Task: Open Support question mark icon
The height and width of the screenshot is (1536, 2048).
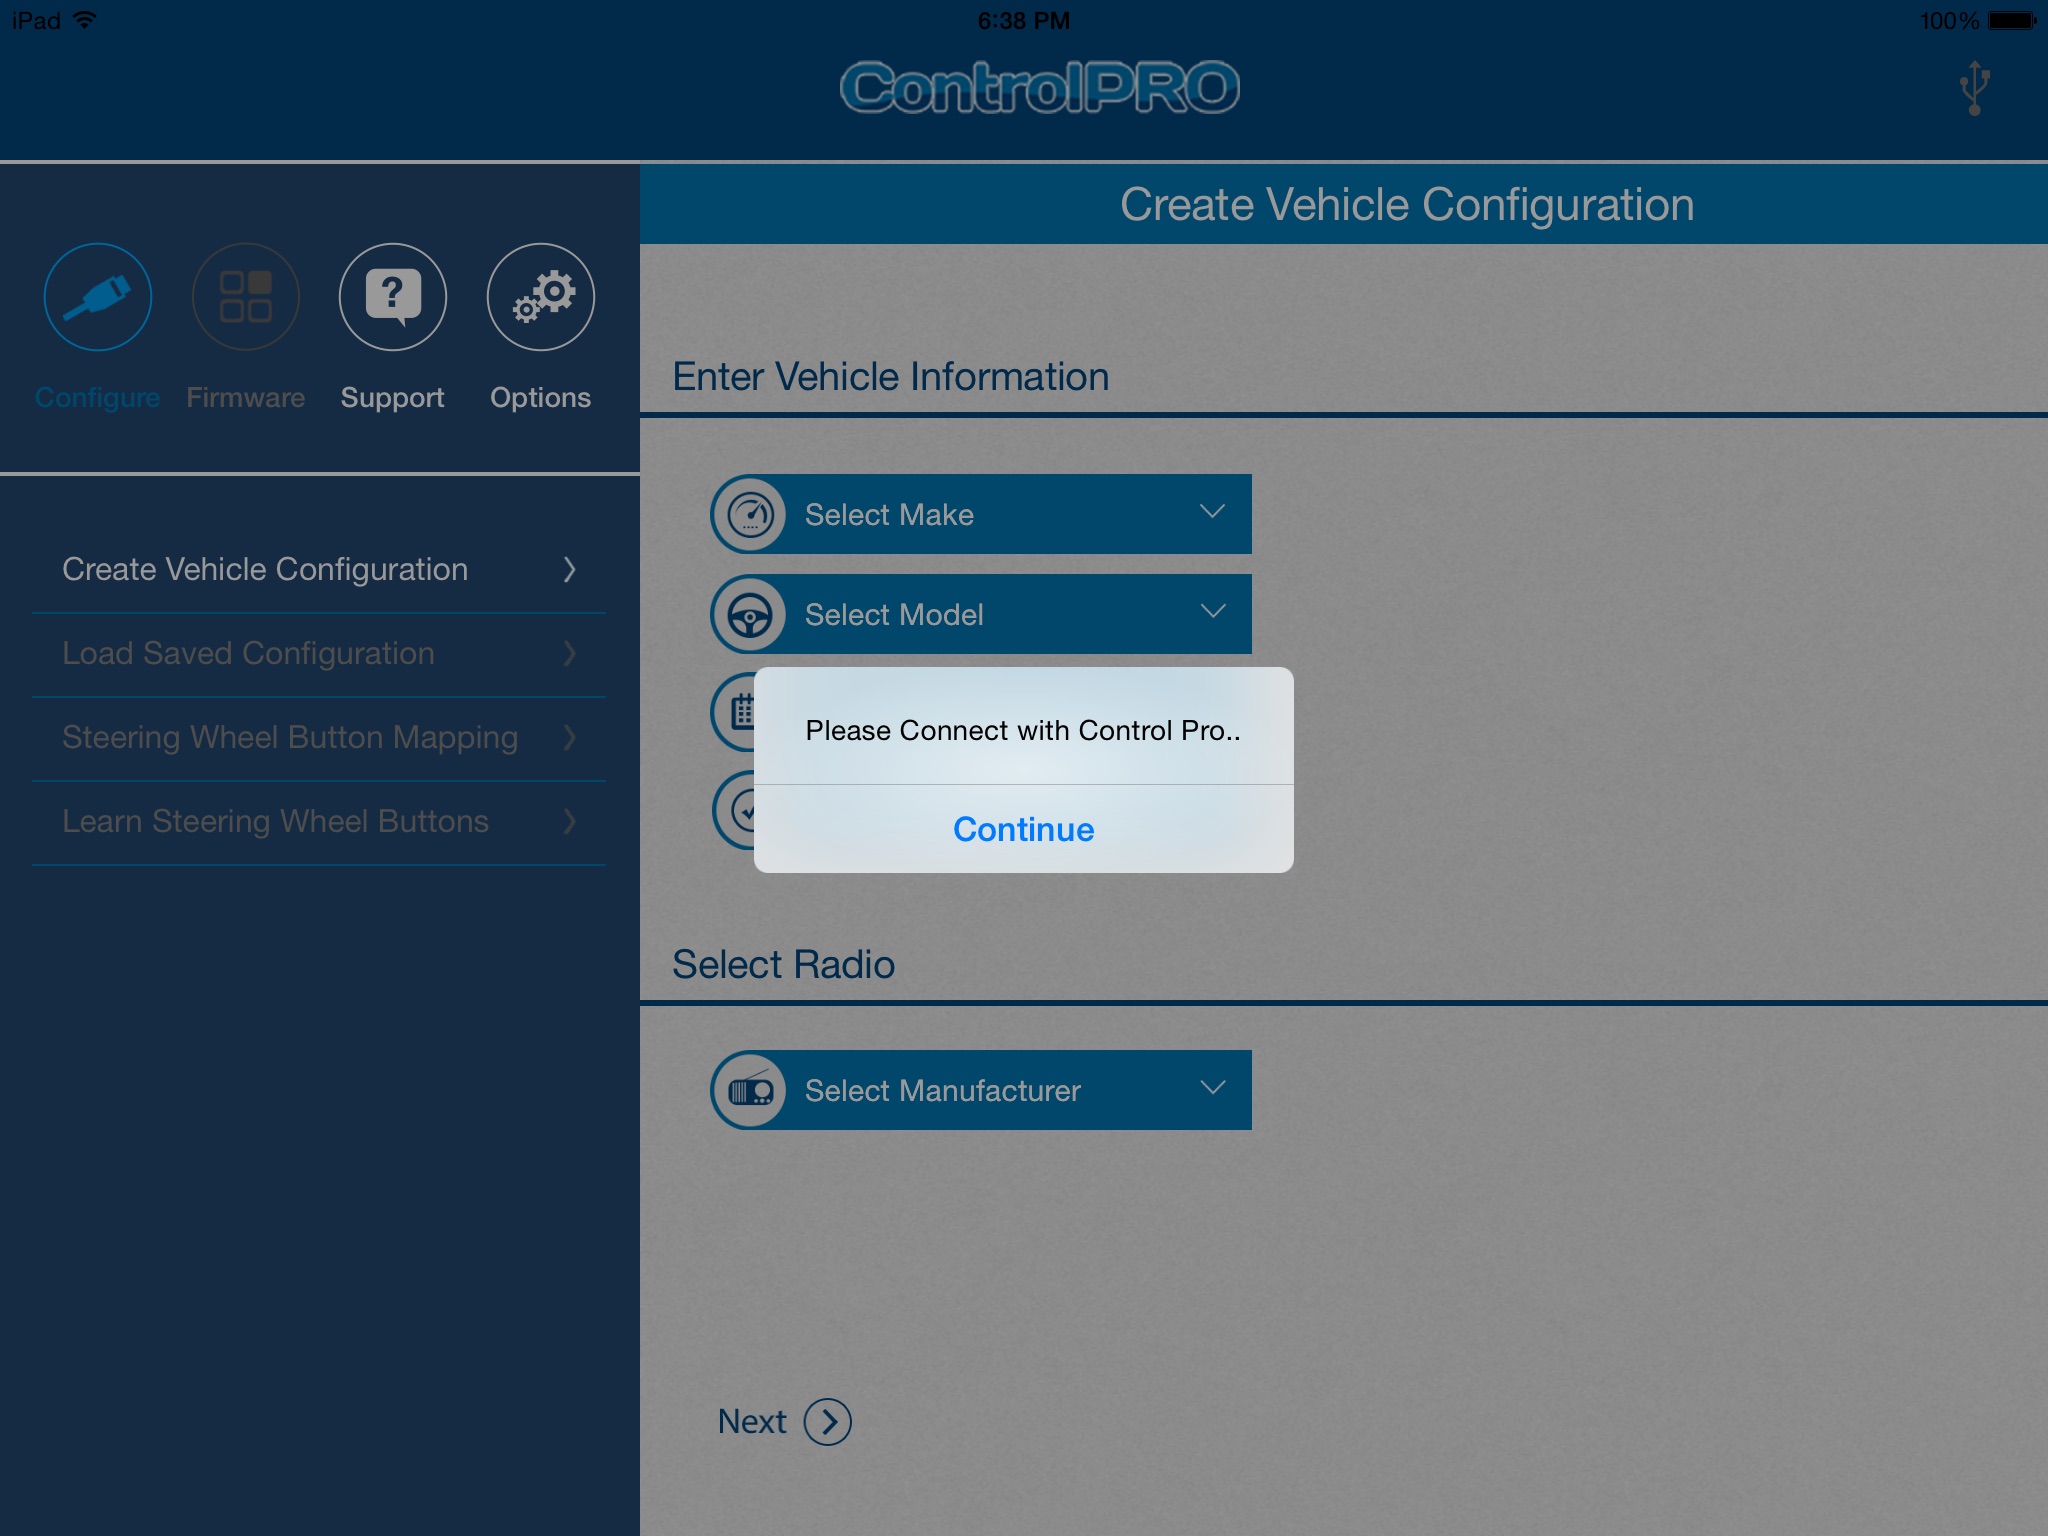Action: point(392,297)
